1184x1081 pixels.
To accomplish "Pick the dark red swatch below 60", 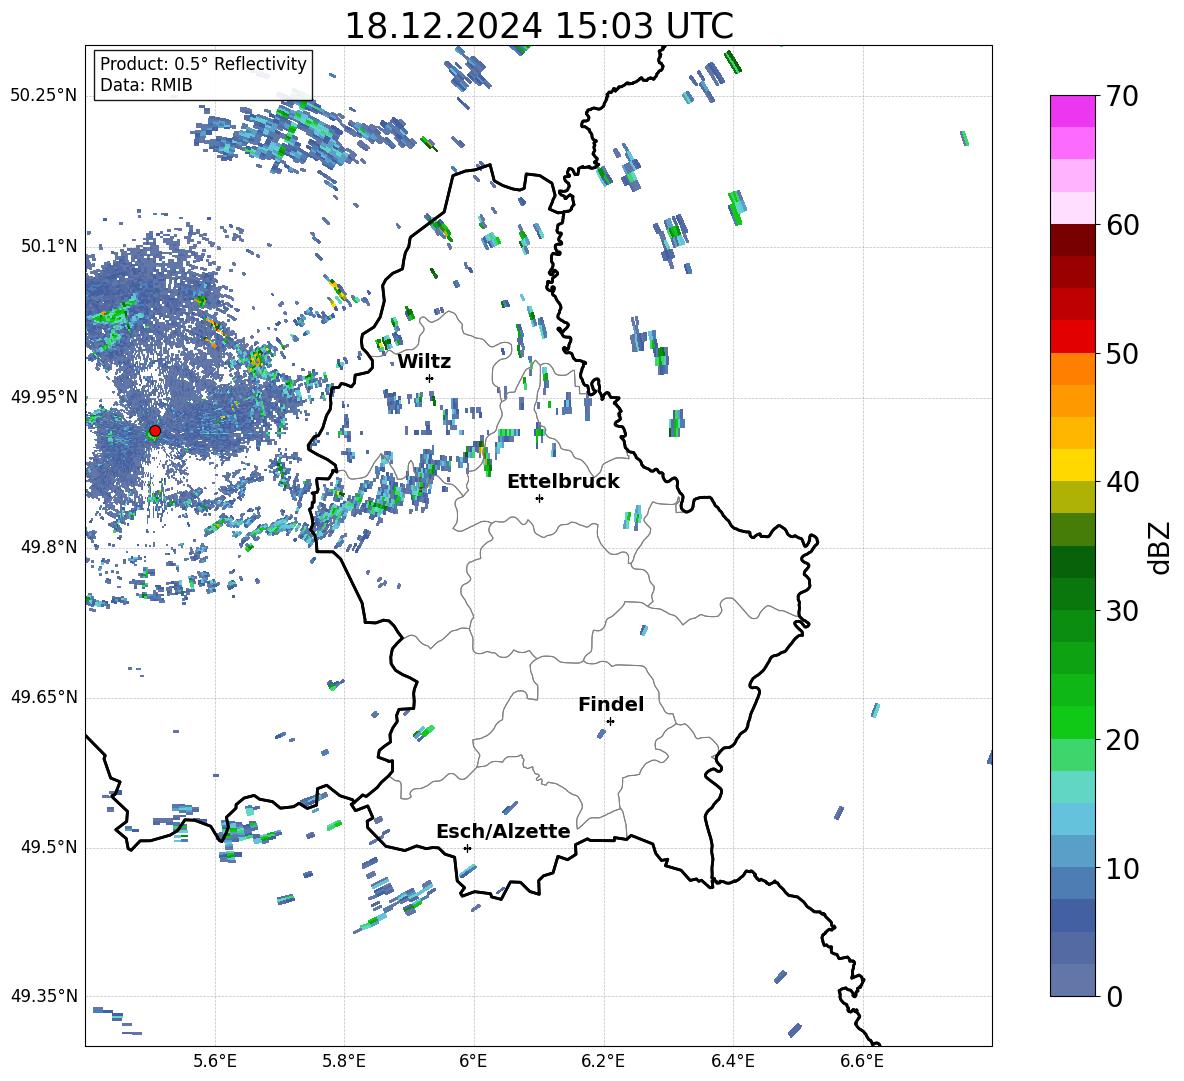I will (x=1073, y=240).
